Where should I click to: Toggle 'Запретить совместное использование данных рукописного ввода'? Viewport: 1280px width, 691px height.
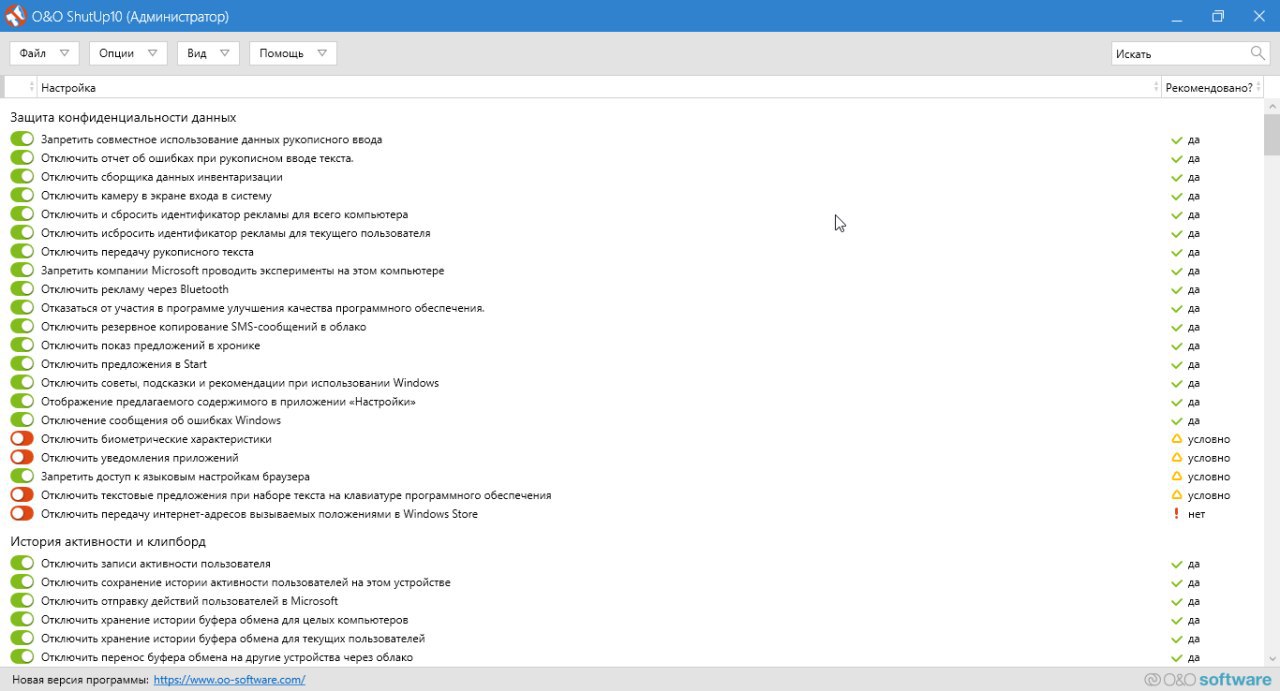click(22, 140)
